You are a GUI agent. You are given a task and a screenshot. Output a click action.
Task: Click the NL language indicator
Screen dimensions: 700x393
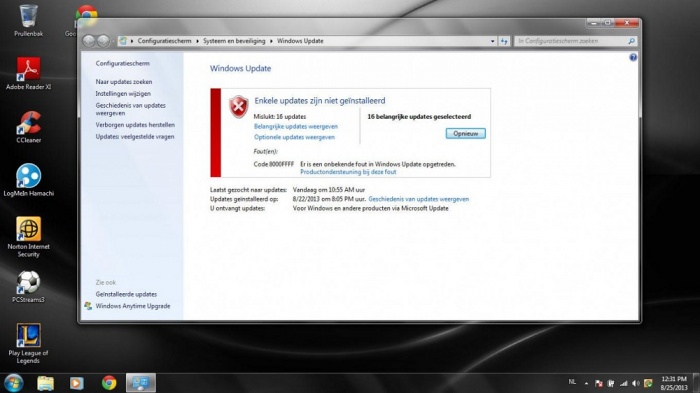click(x=572, y=382)
